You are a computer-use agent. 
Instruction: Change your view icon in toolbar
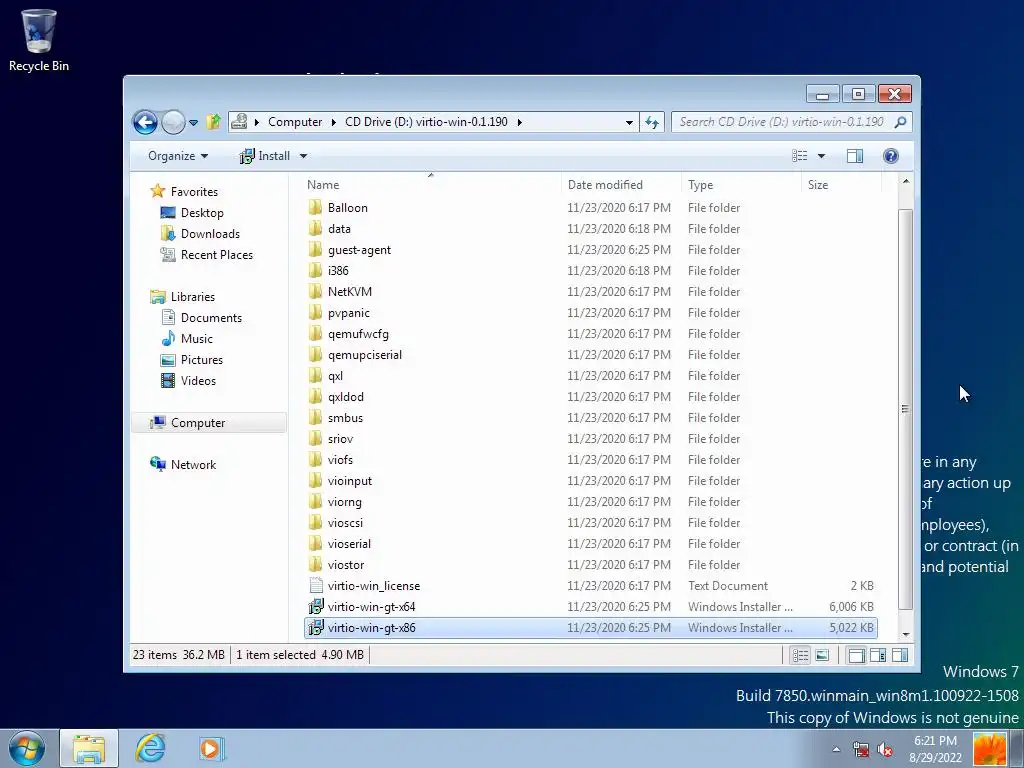click(799, 156)
